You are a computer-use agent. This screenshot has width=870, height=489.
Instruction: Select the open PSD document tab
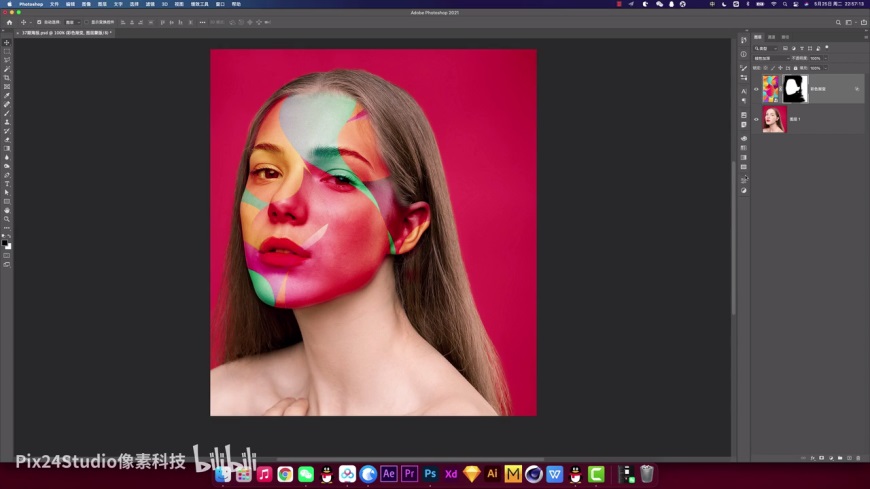click(65, 33)
